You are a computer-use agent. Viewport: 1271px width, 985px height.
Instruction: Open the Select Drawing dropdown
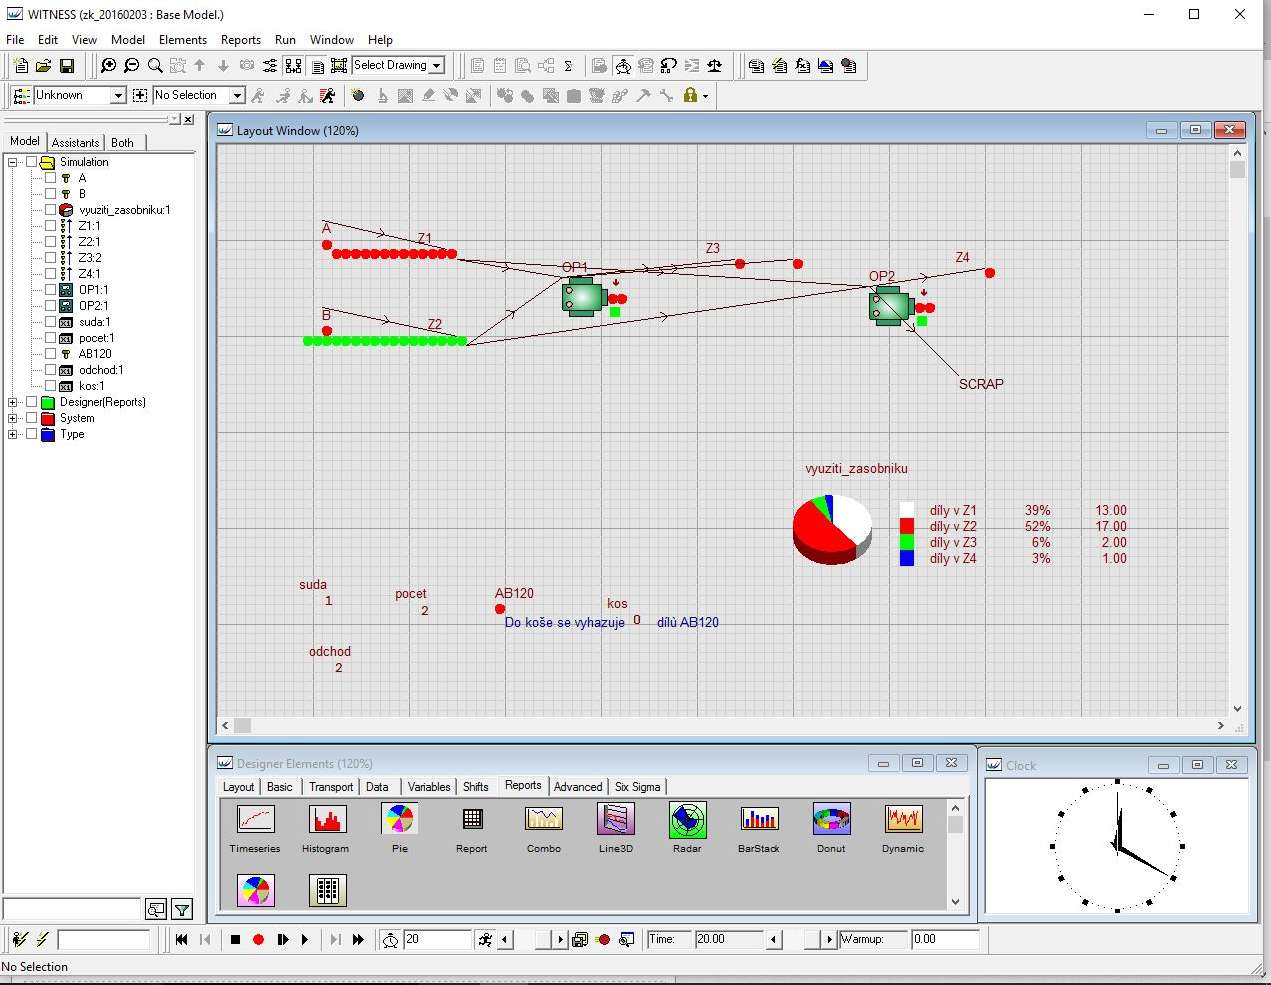click(437, 66)
